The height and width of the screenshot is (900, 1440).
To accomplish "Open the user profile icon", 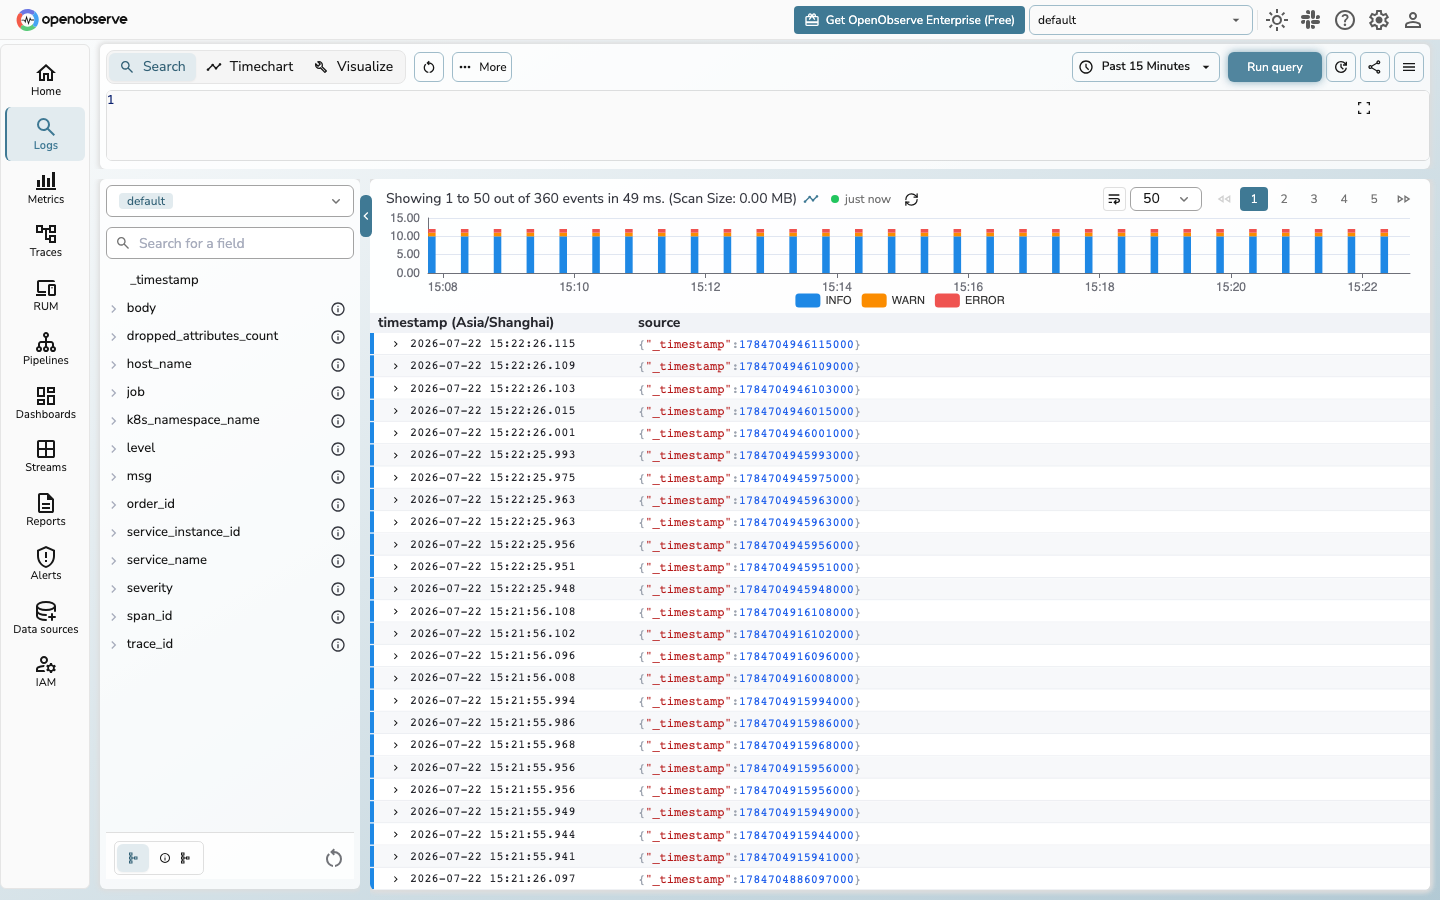I will (1413, 20).
